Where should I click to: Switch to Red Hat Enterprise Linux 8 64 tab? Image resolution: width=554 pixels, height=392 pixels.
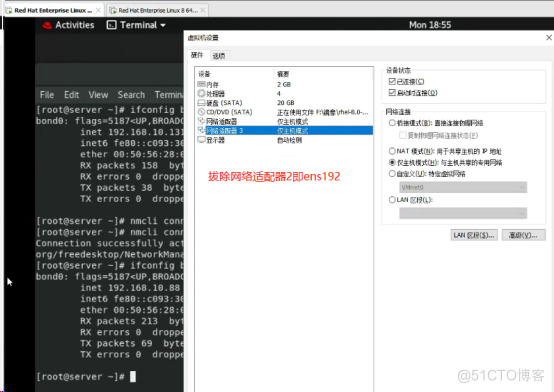tap(157, 11)
